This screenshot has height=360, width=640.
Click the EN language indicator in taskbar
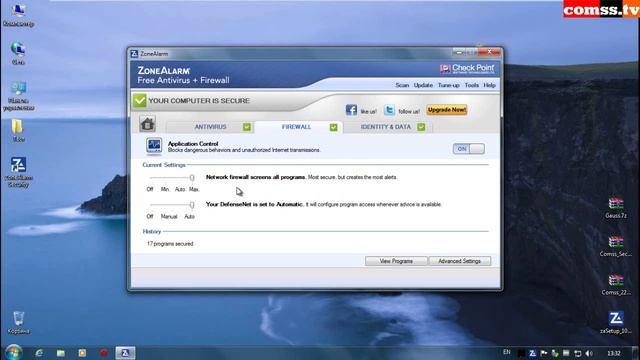click(x=507, y=352)
